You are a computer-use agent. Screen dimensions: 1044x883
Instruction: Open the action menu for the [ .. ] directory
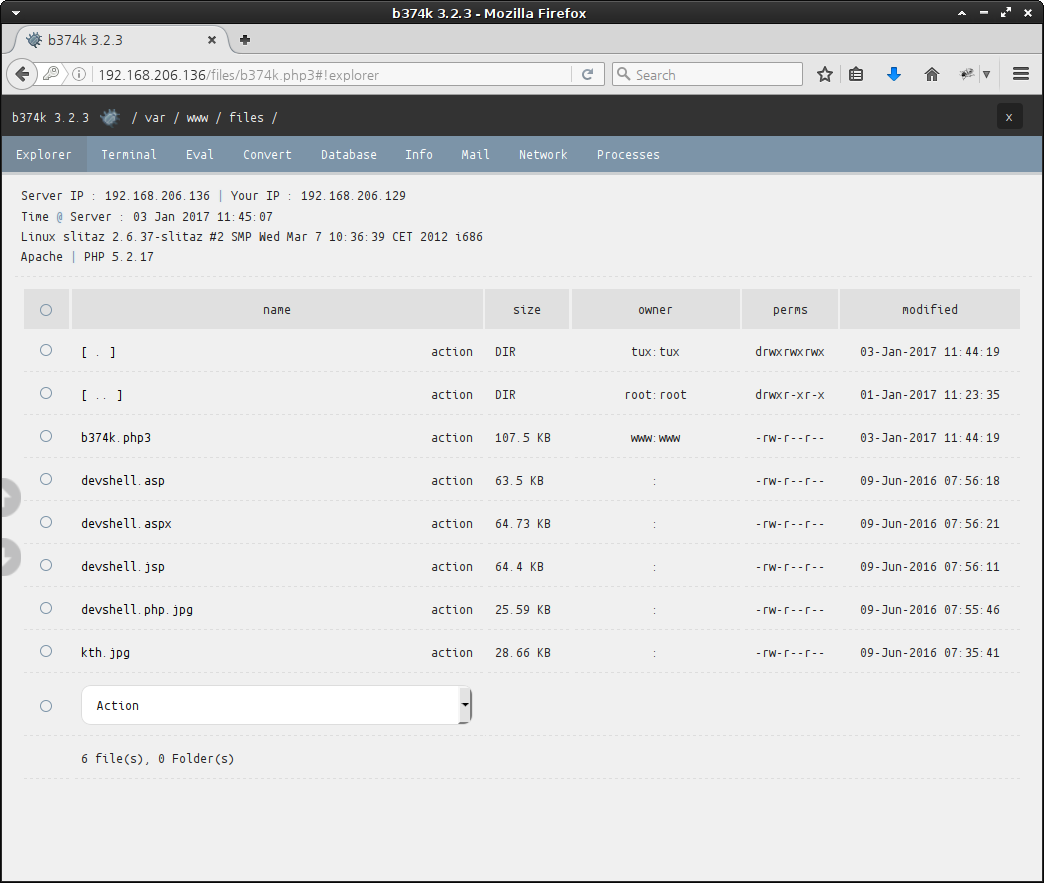tap(451, 395)
